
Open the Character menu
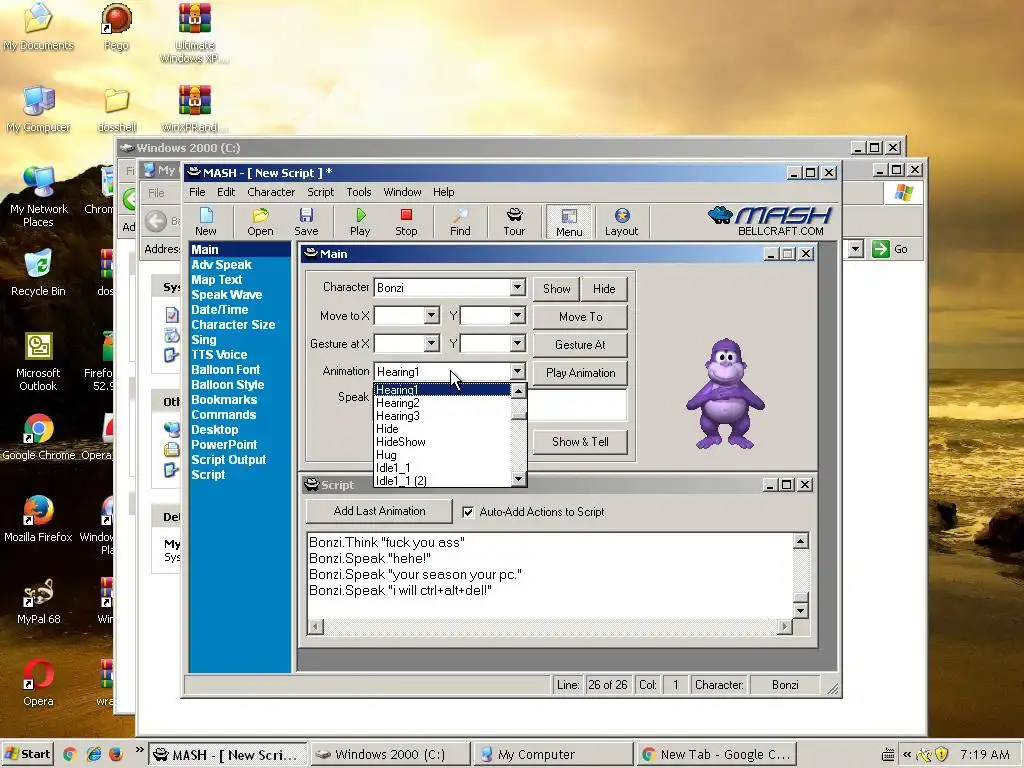(271, 192)
